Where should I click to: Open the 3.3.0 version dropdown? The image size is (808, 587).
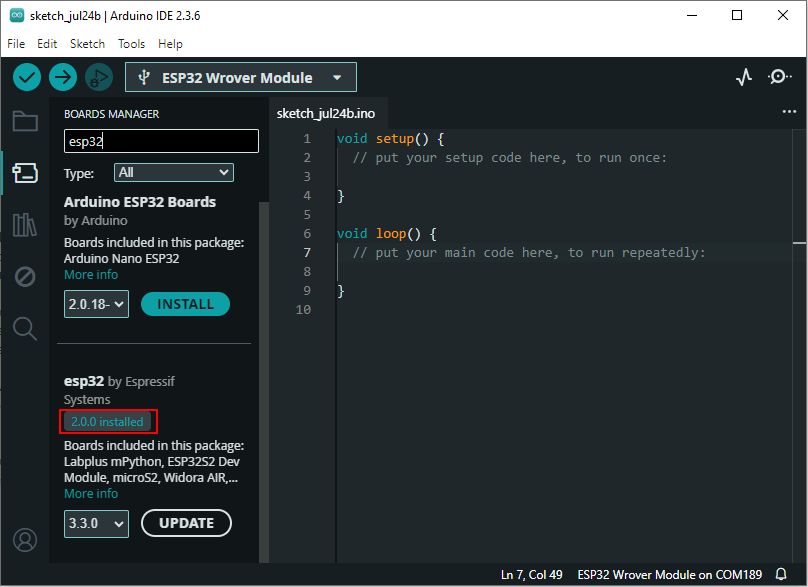point(96,524)
